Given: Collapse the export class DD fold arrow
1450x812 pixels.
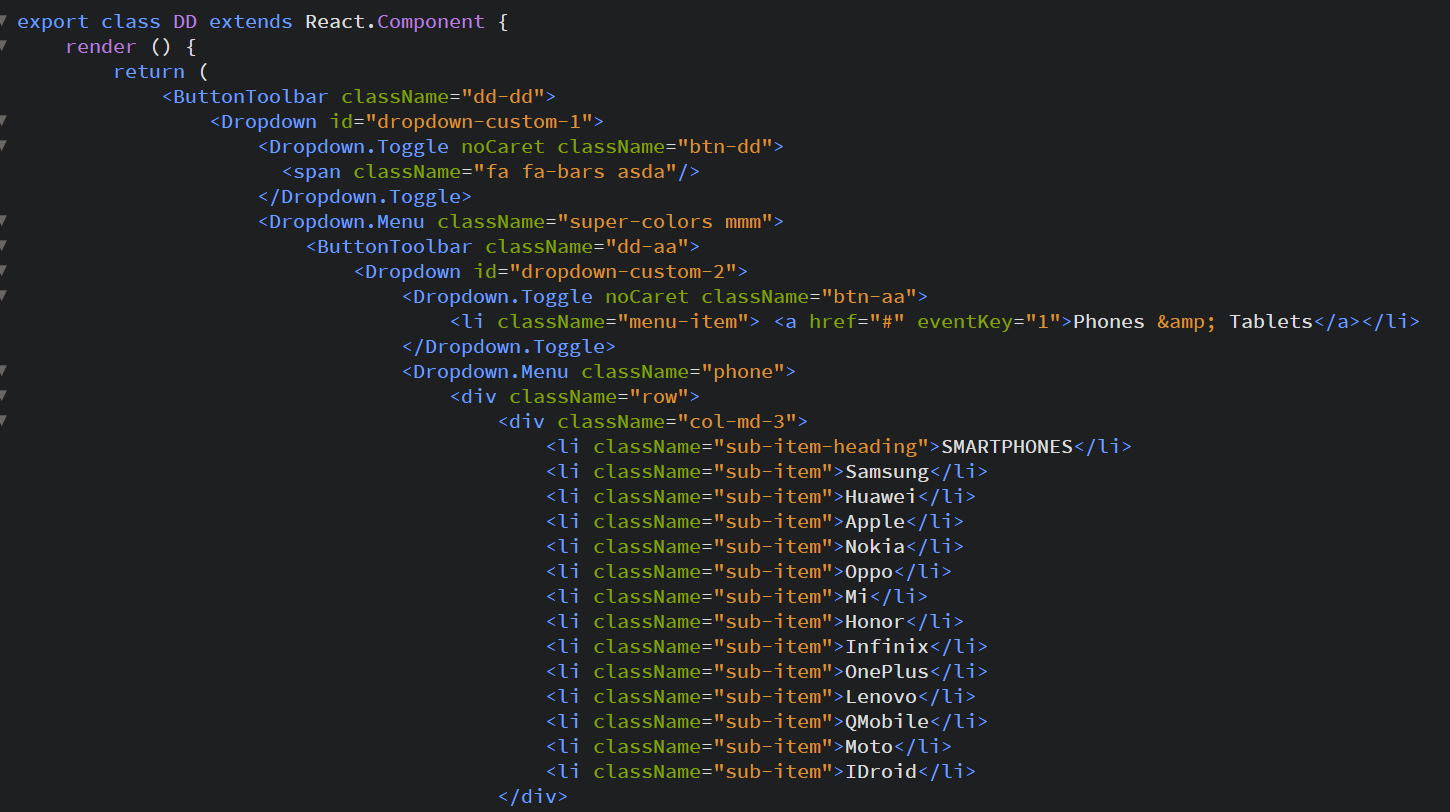Looking at the screenshot, I should pos(6,20).
